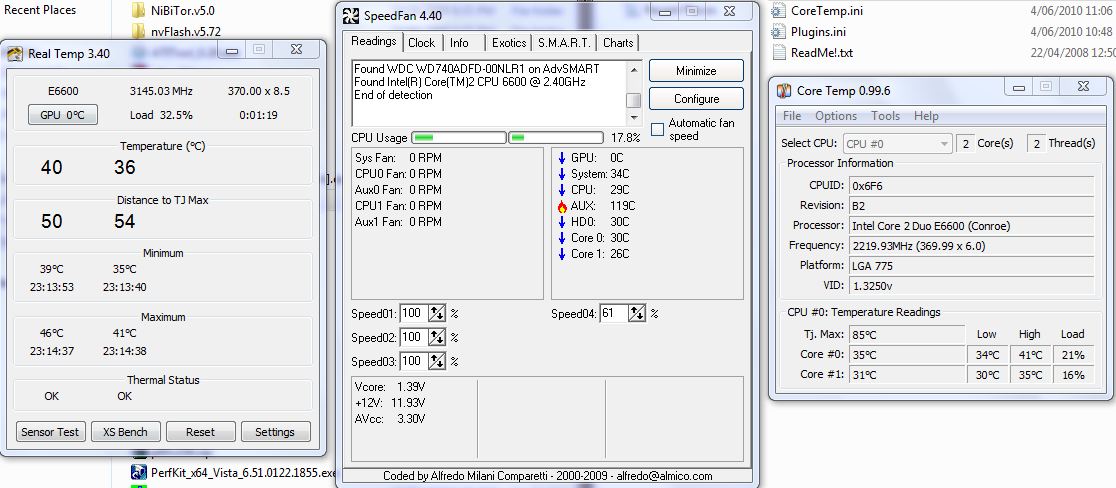Screen dimensions: 1116x488
Task: Click the Speed01 value field
Action: 414,313
